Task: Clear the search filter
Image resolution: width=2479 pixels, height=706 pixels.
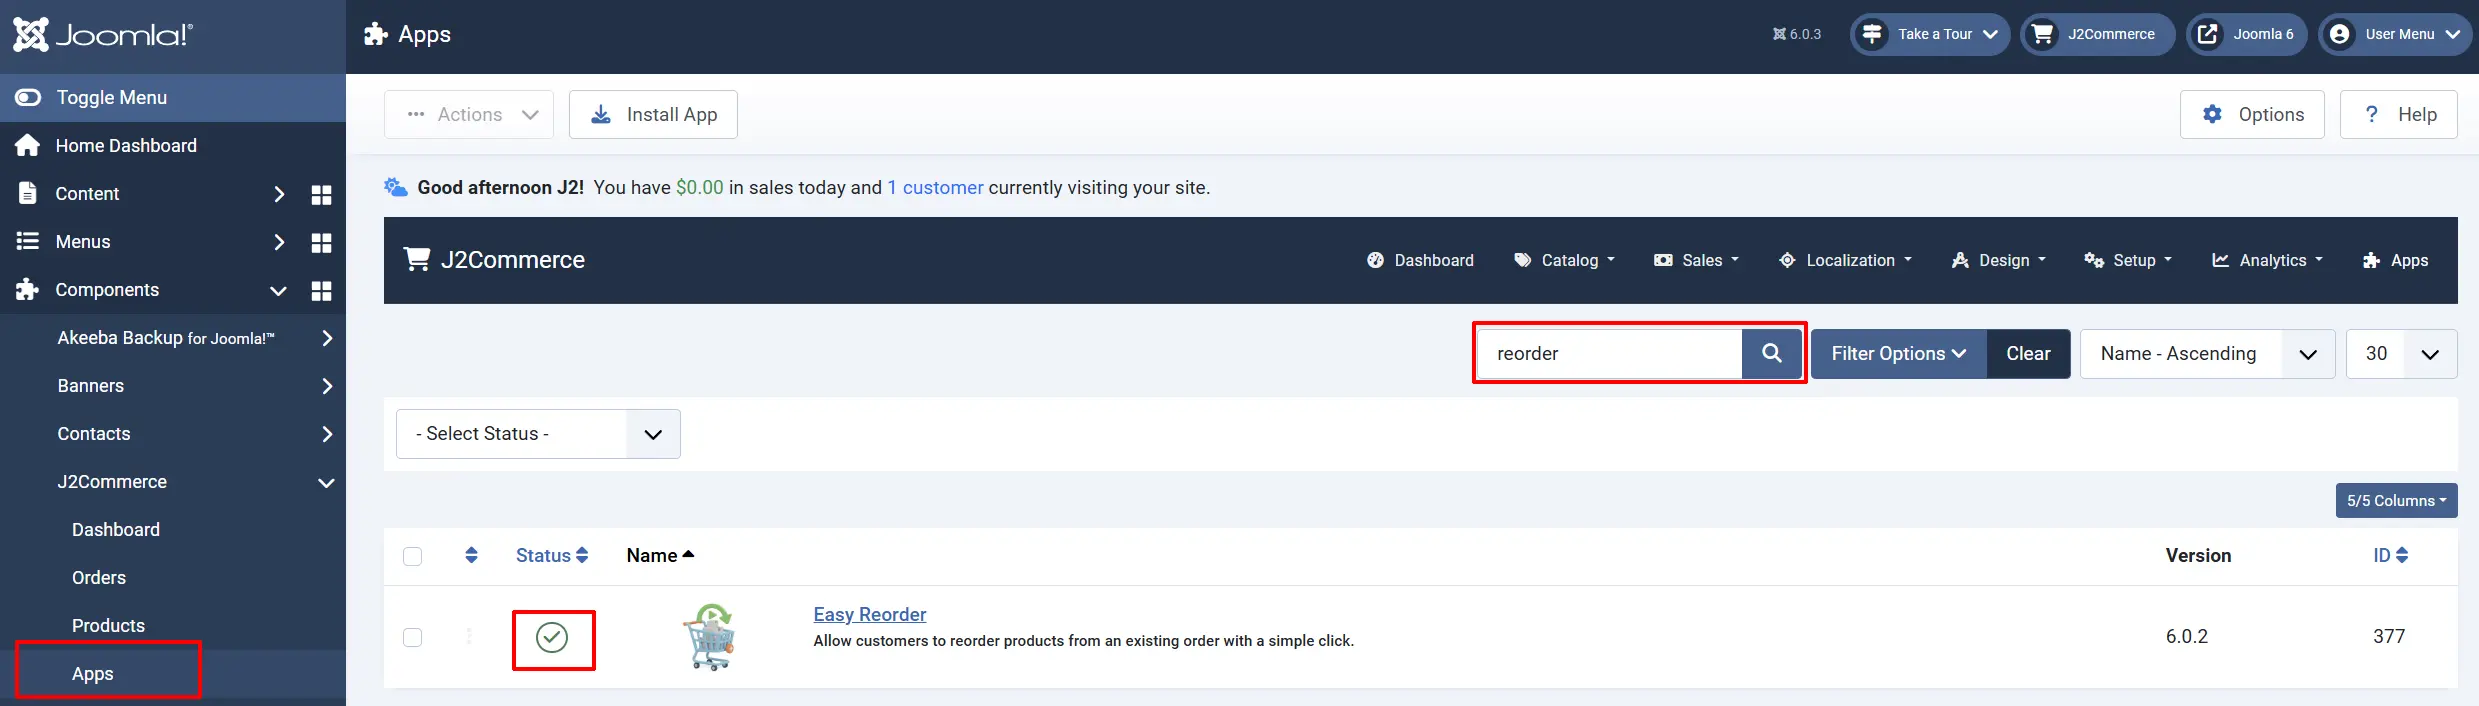Action: click(2028, 354)
